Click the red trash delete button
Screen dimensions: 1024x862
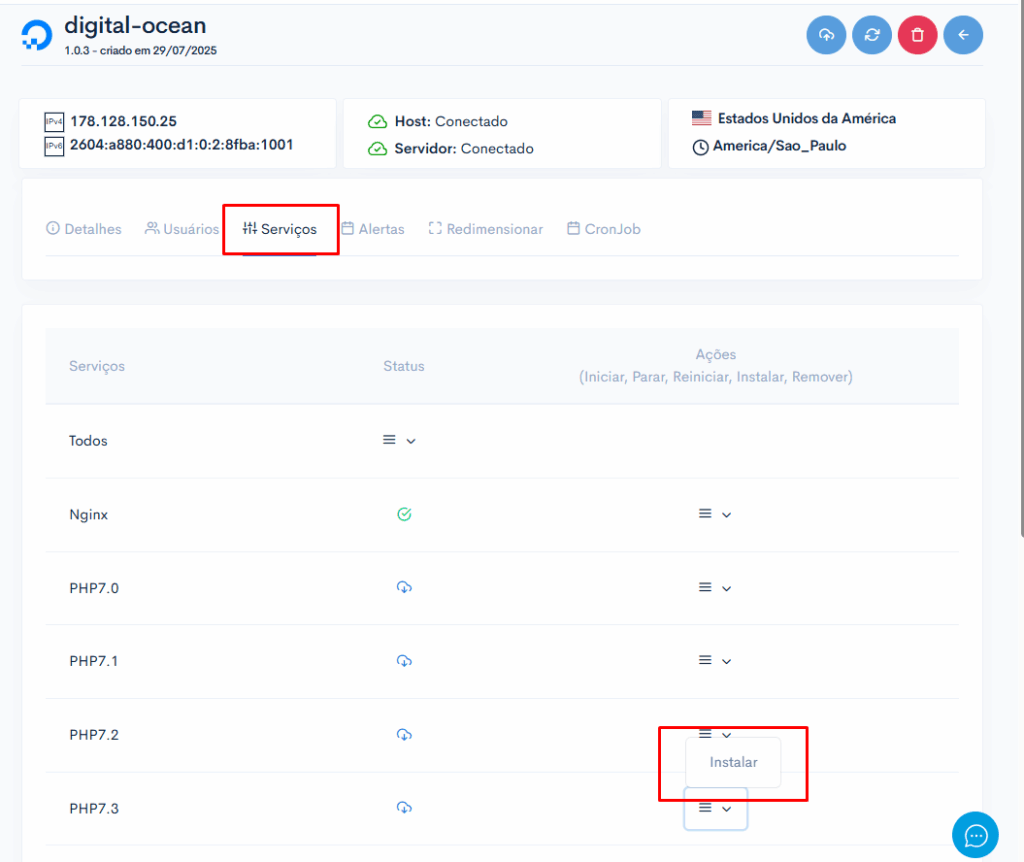pyautogui.click(x=918, y=35)
